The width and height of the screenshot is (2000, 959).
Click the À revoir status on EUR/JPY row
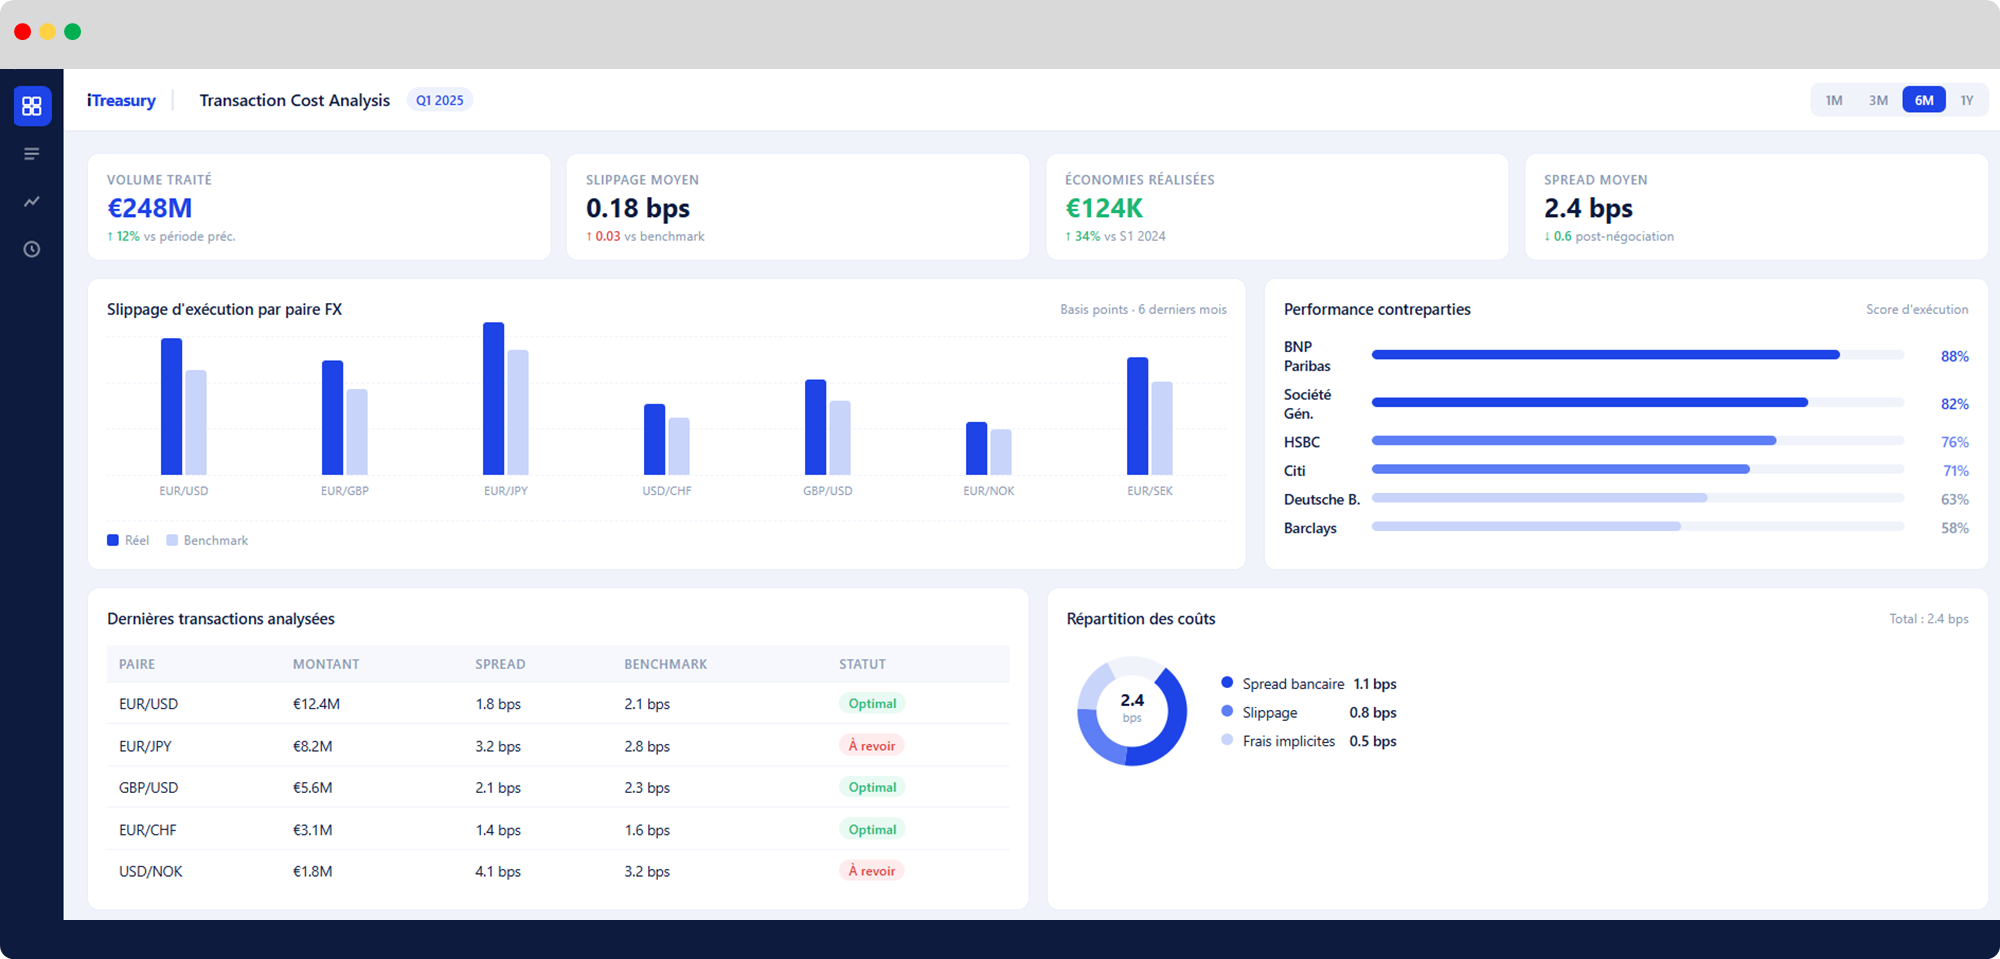click(x=872, y=746)
